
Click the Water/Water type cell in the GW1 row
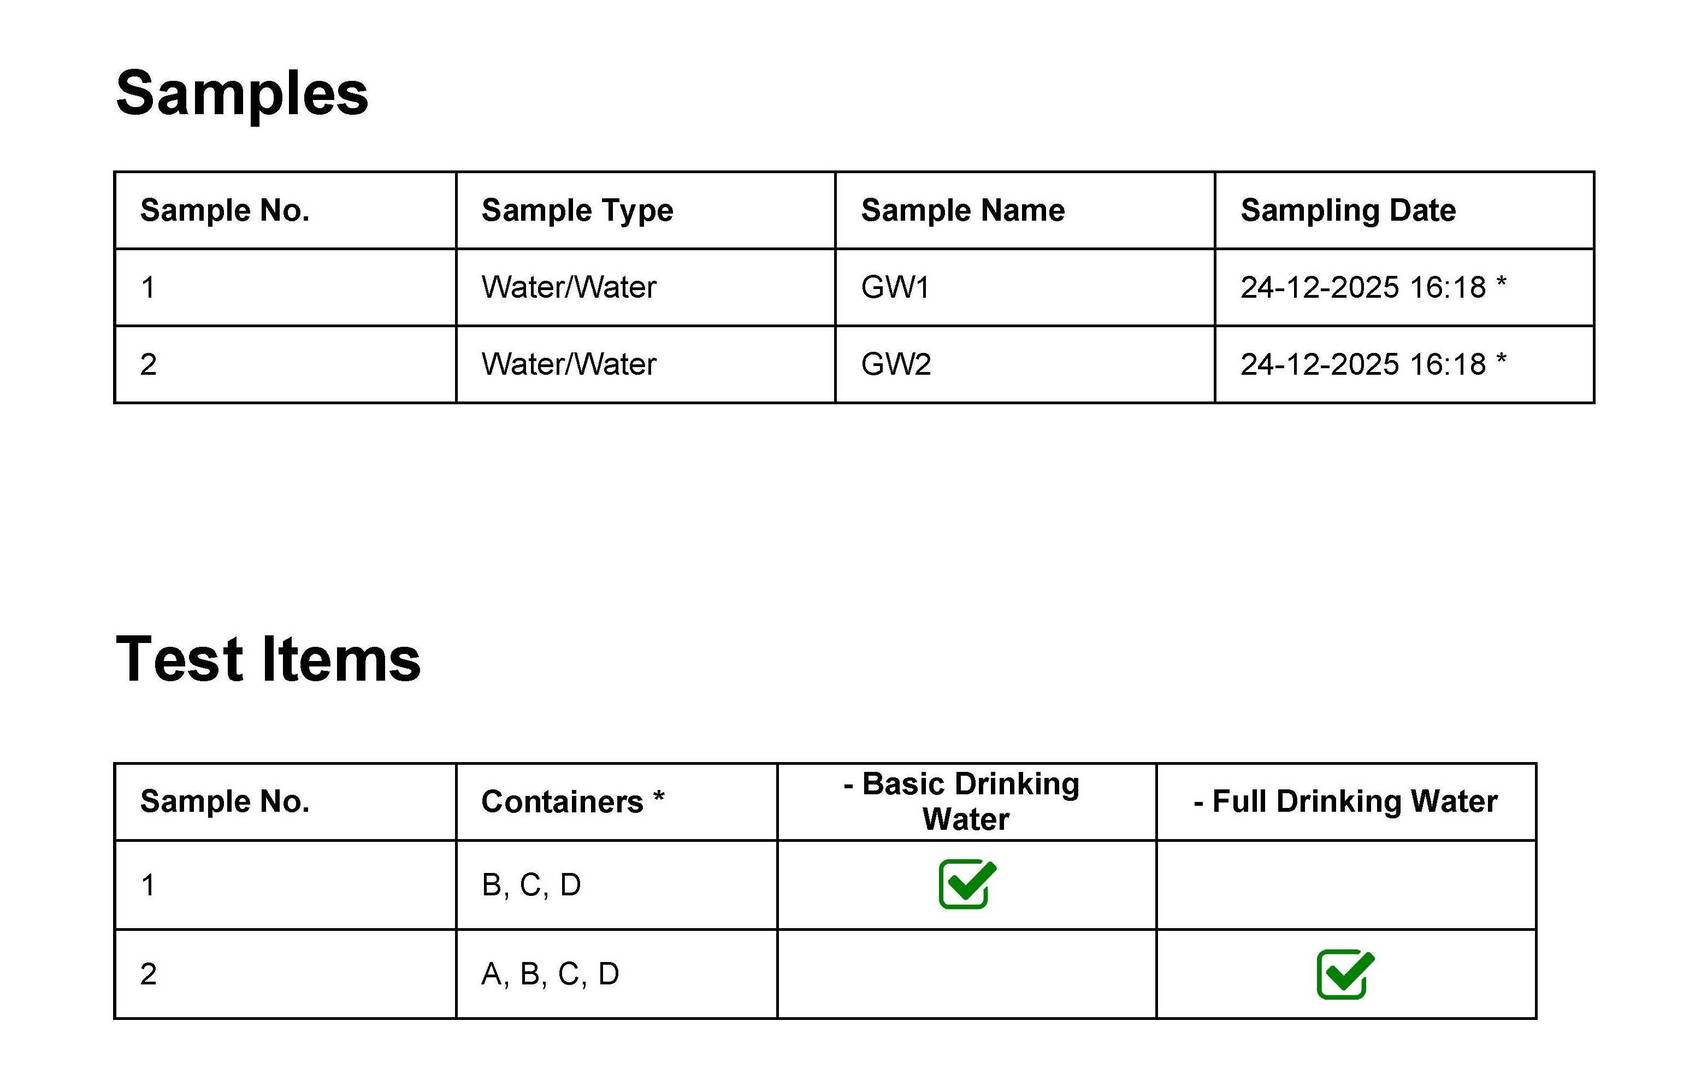point(568,287)
